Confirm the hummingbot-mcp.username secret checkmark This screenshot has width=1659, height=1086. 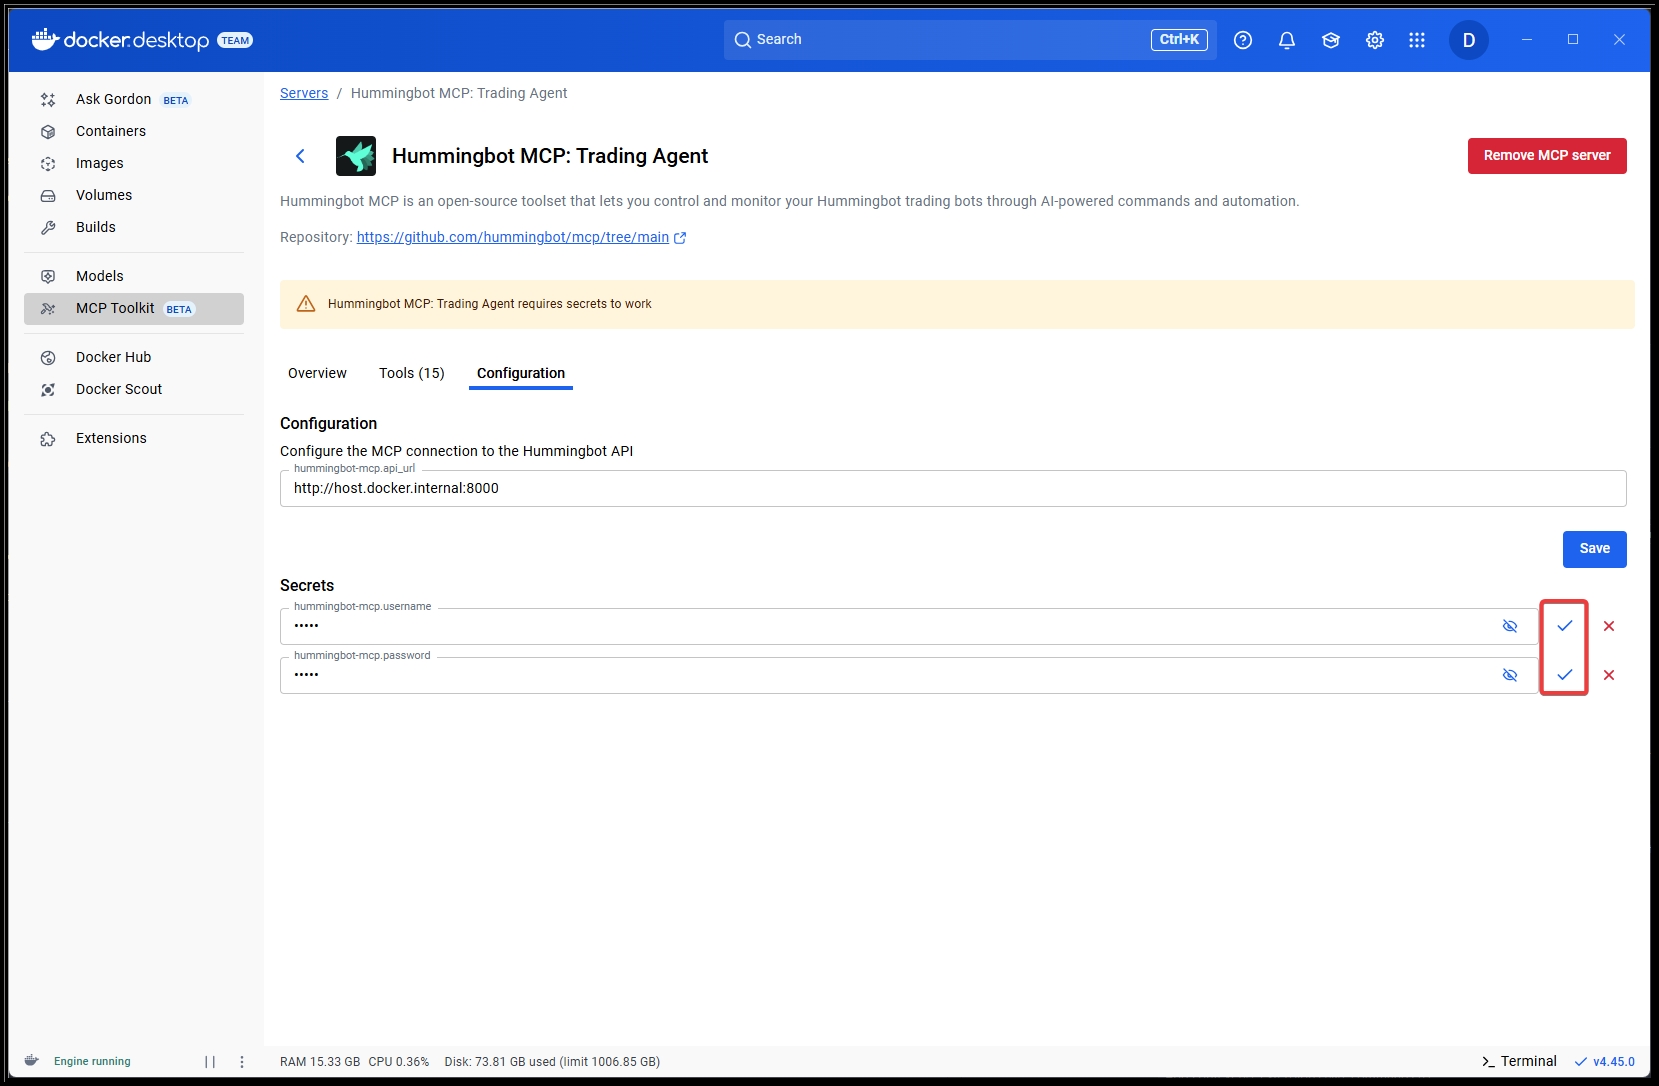(1564, 626)
